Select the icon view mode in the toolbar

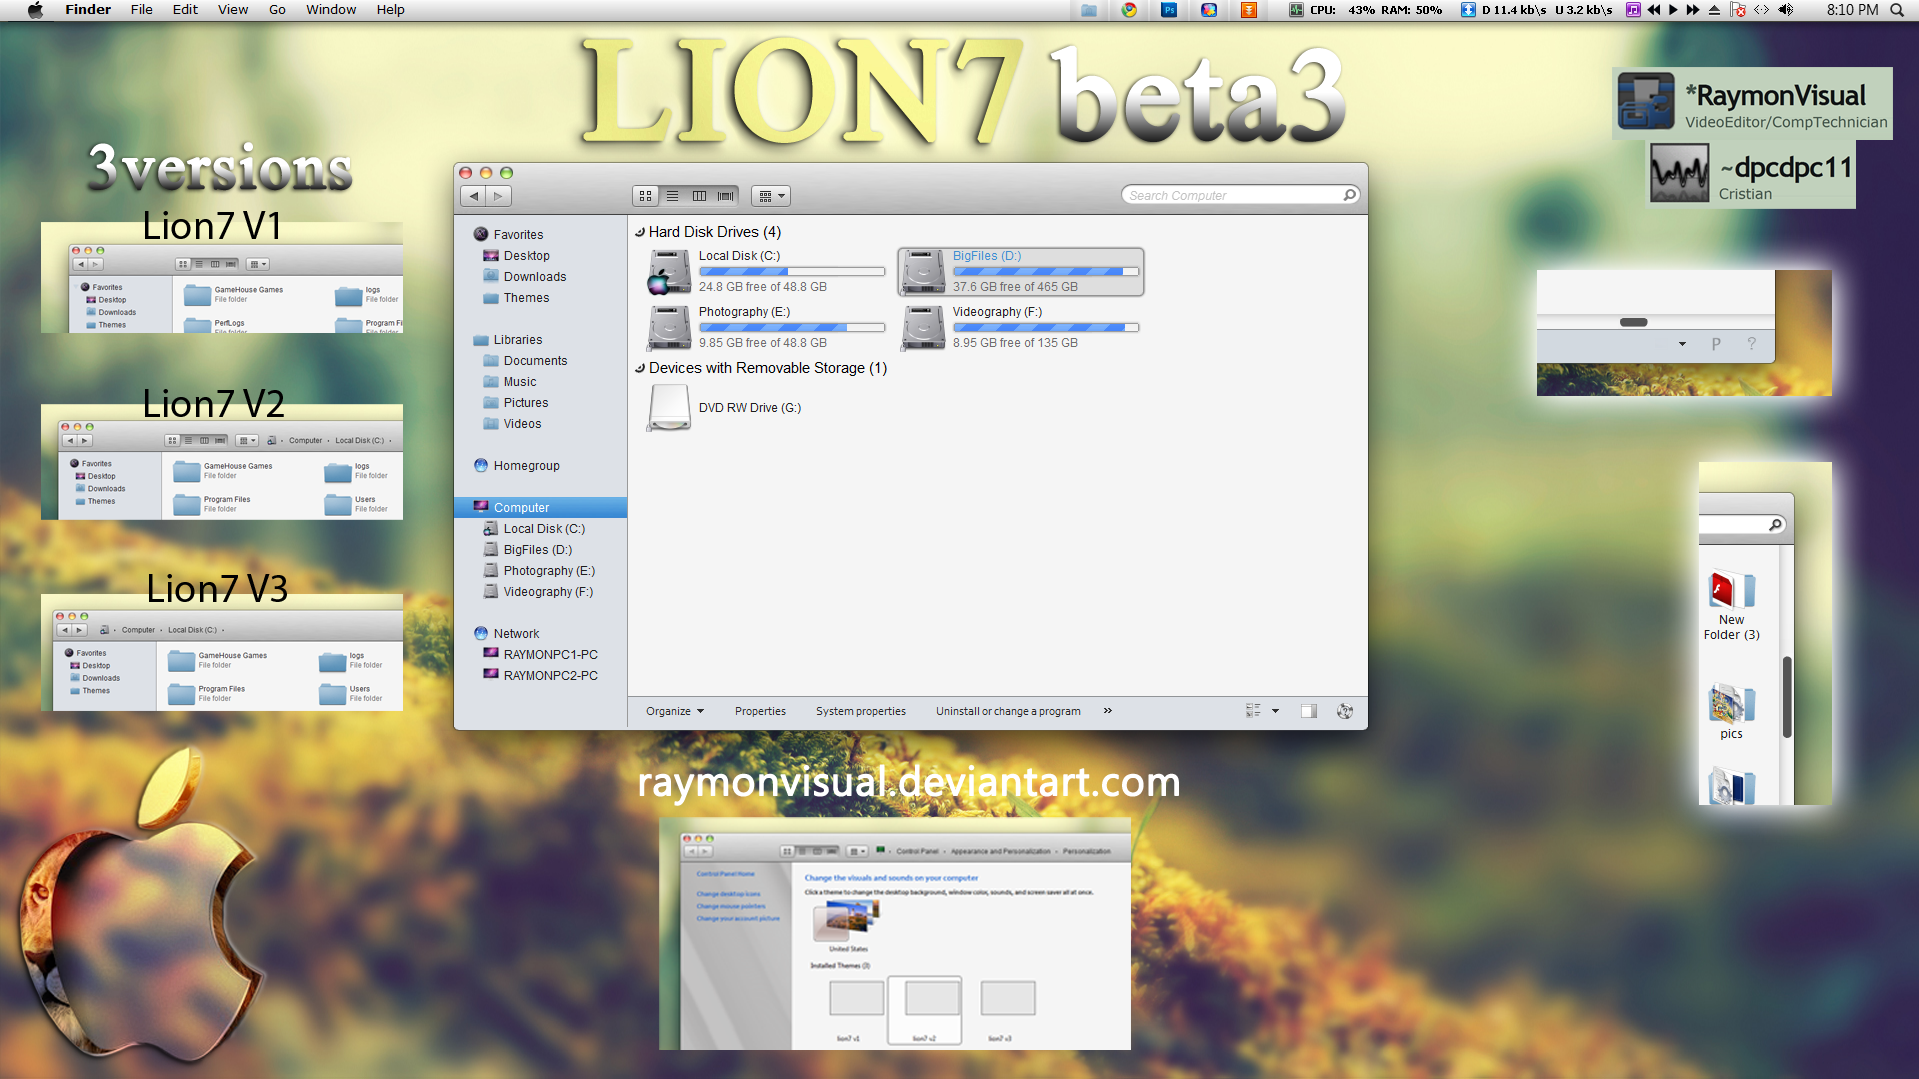645,196
